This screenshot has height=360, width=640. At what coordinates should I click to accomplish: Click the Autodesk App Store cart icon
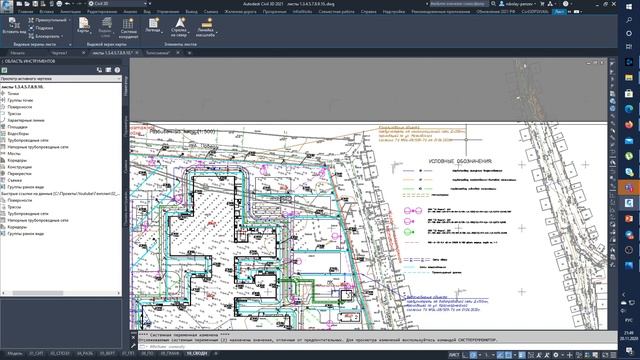click(x=542, y=4)
